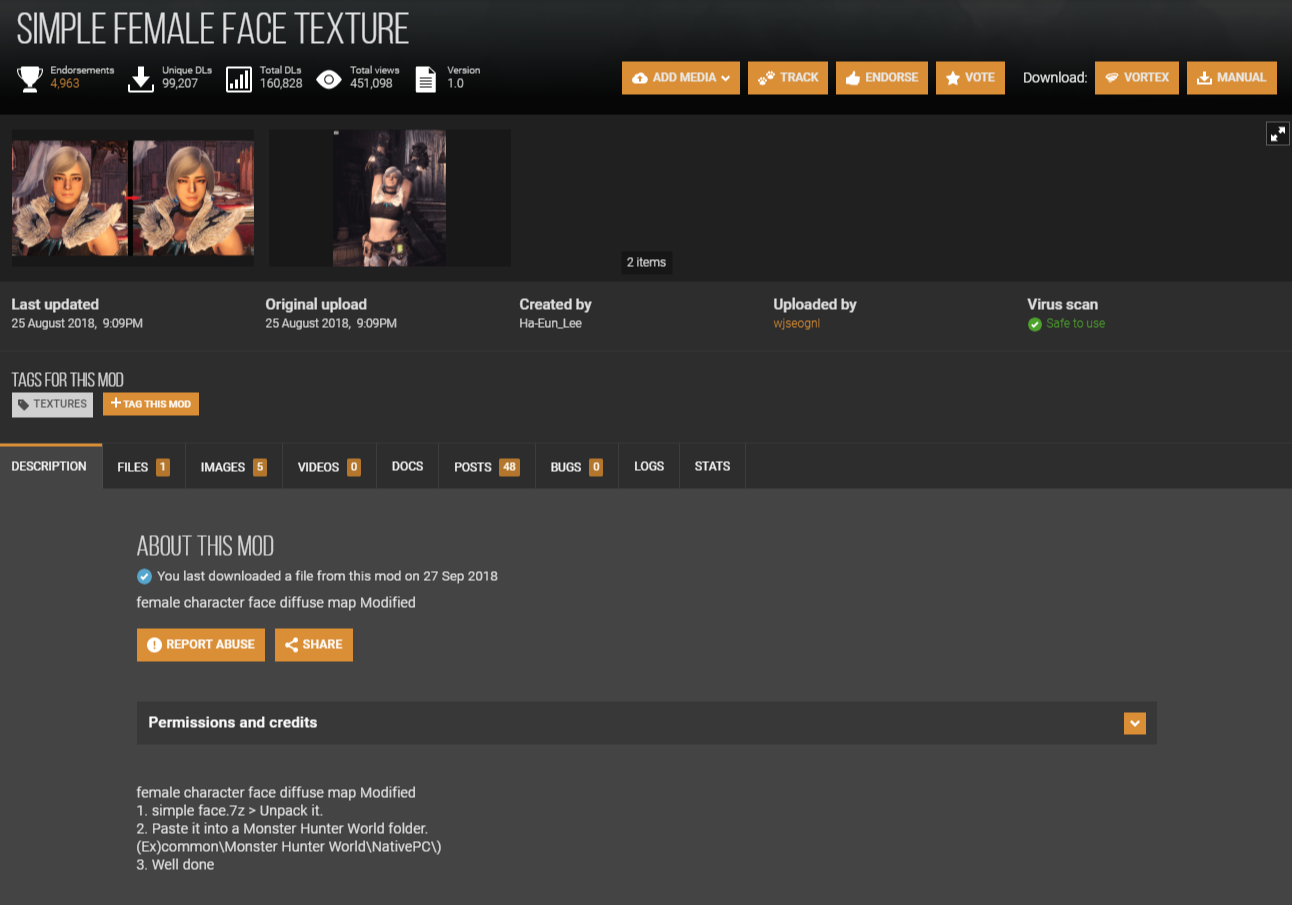This screenshot has height=905, width=1292.
Task: Open the Posts tab
Action: [487, 467]
